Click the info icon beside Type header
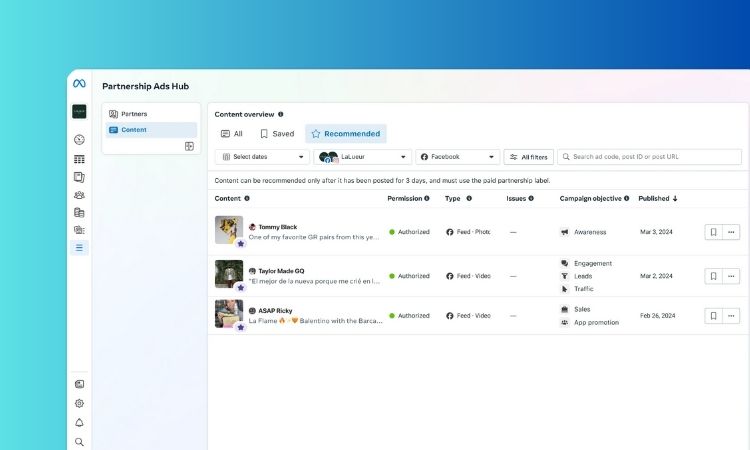This screenshot has width=750, height=450. tap(469, 198)
